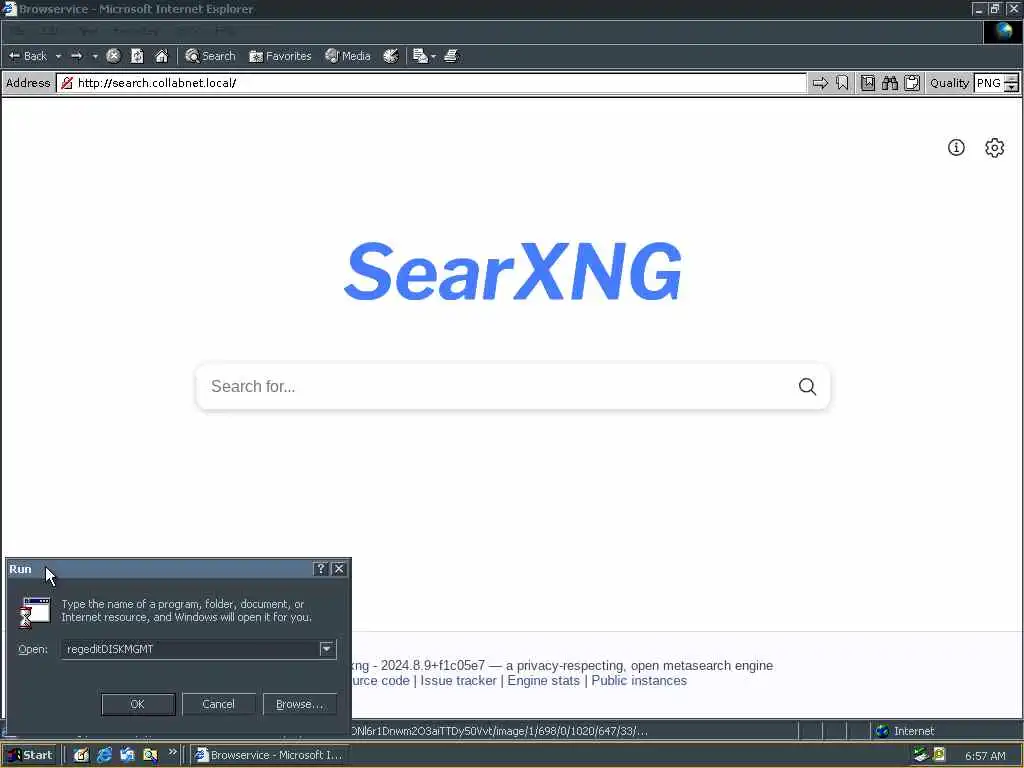The image size is (1024, 768).
Task: Click Browse... in the Run dialog
Action: 300,704
